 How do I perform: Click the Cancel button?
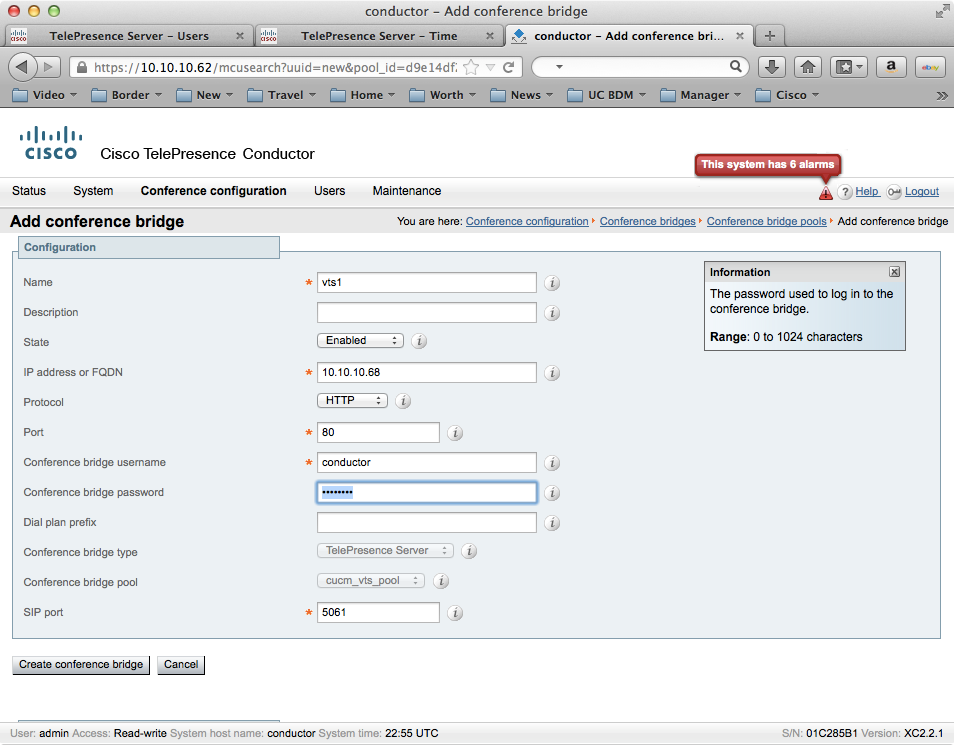(181, 665)
